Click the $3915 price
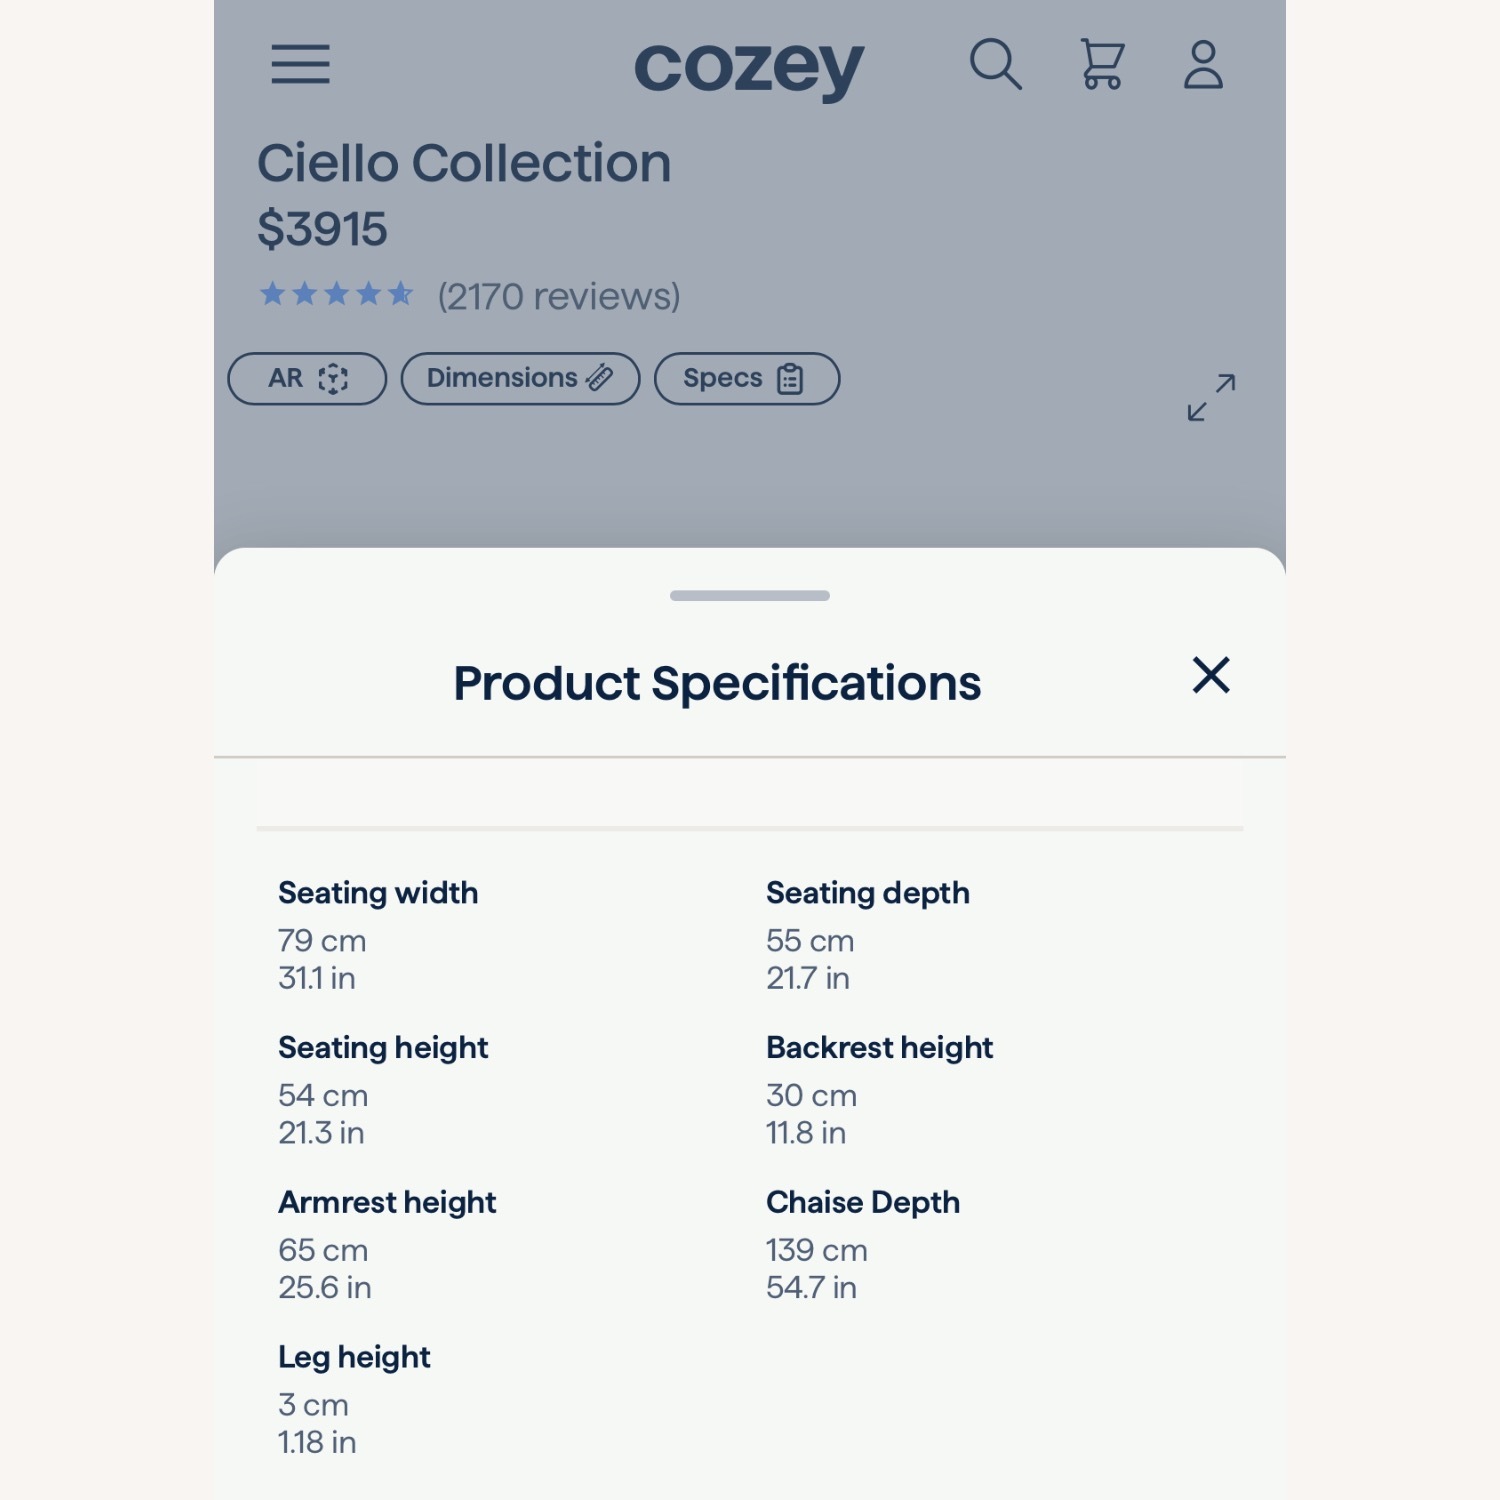This screenshot has width=1500, height=1500. pos(322,230)
